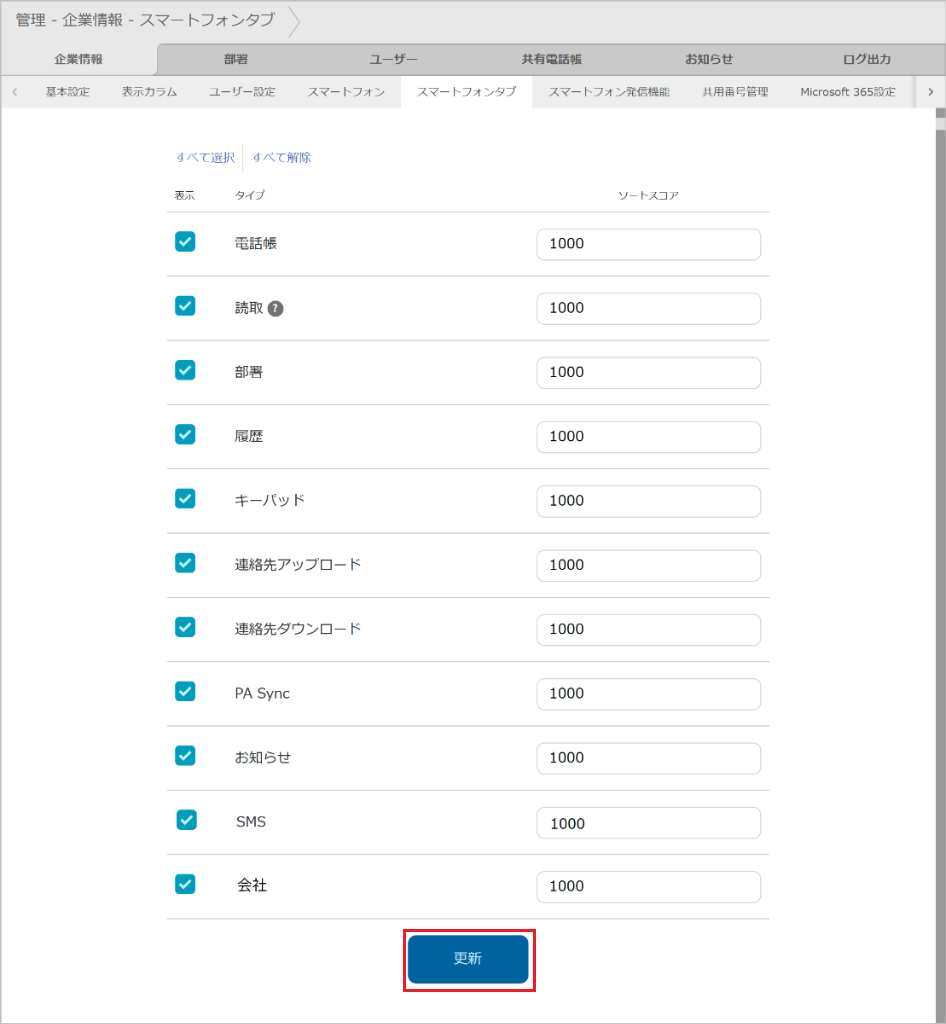This screenshot has width=946, height=1024.
Task: Click the すべて解除 link
Action: (x=284, y=157)
